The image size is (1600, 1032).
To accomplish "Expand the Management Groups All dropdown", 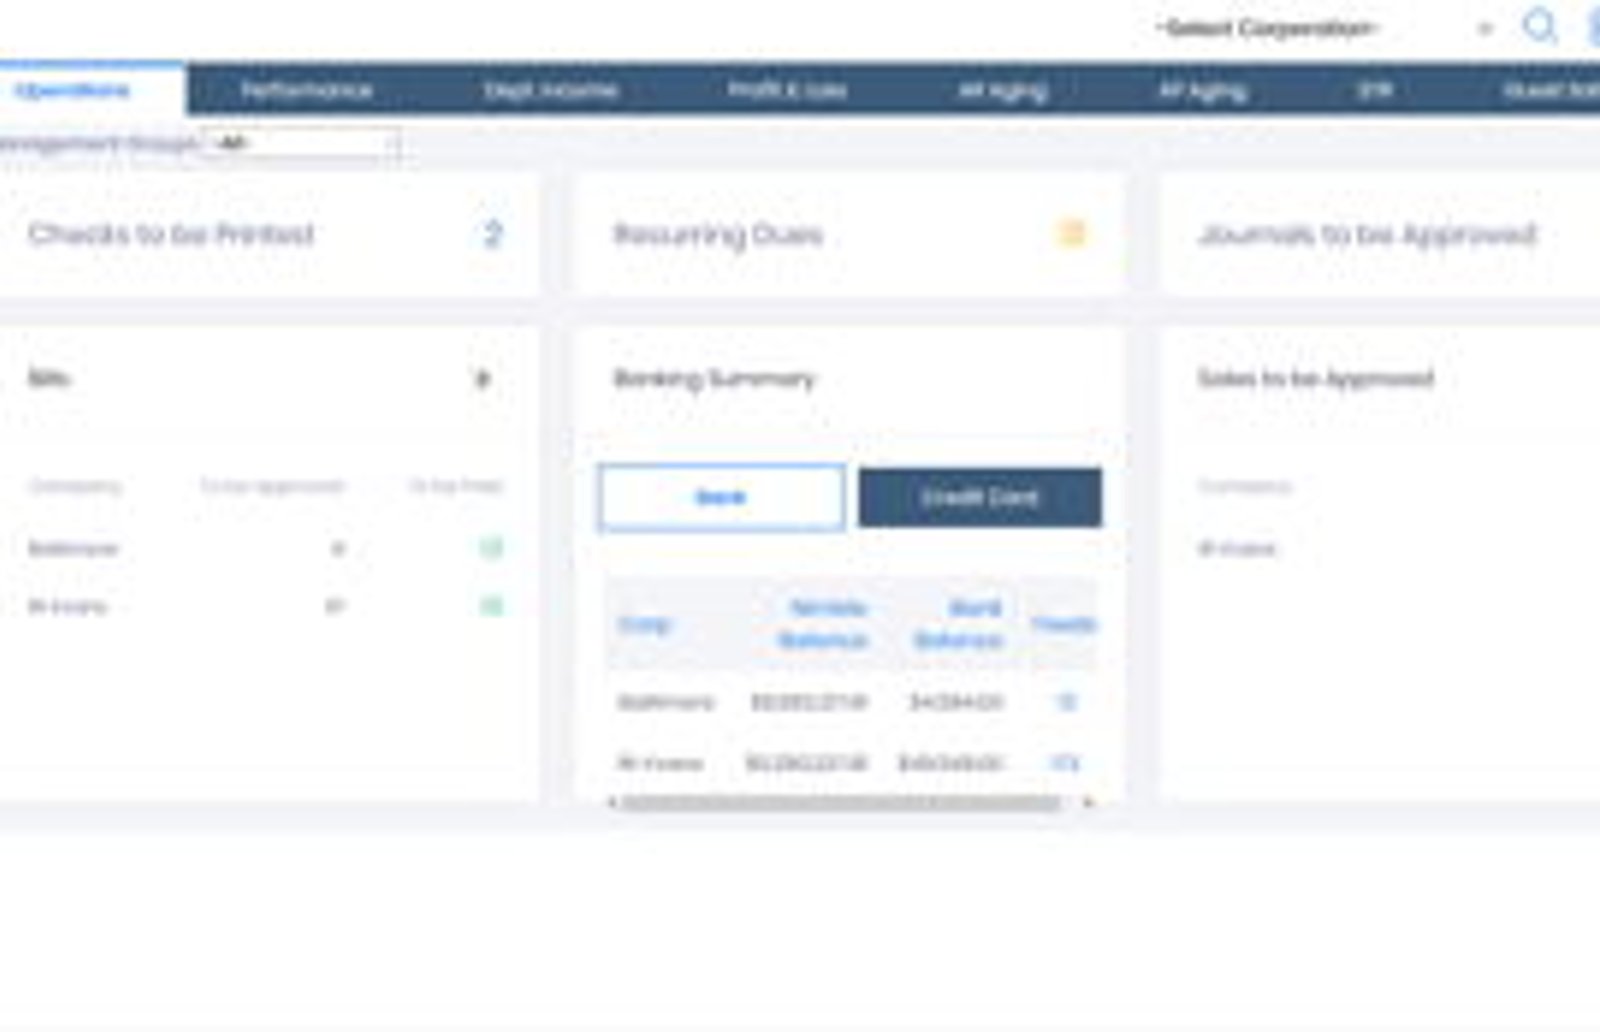I will pos(301,143).
